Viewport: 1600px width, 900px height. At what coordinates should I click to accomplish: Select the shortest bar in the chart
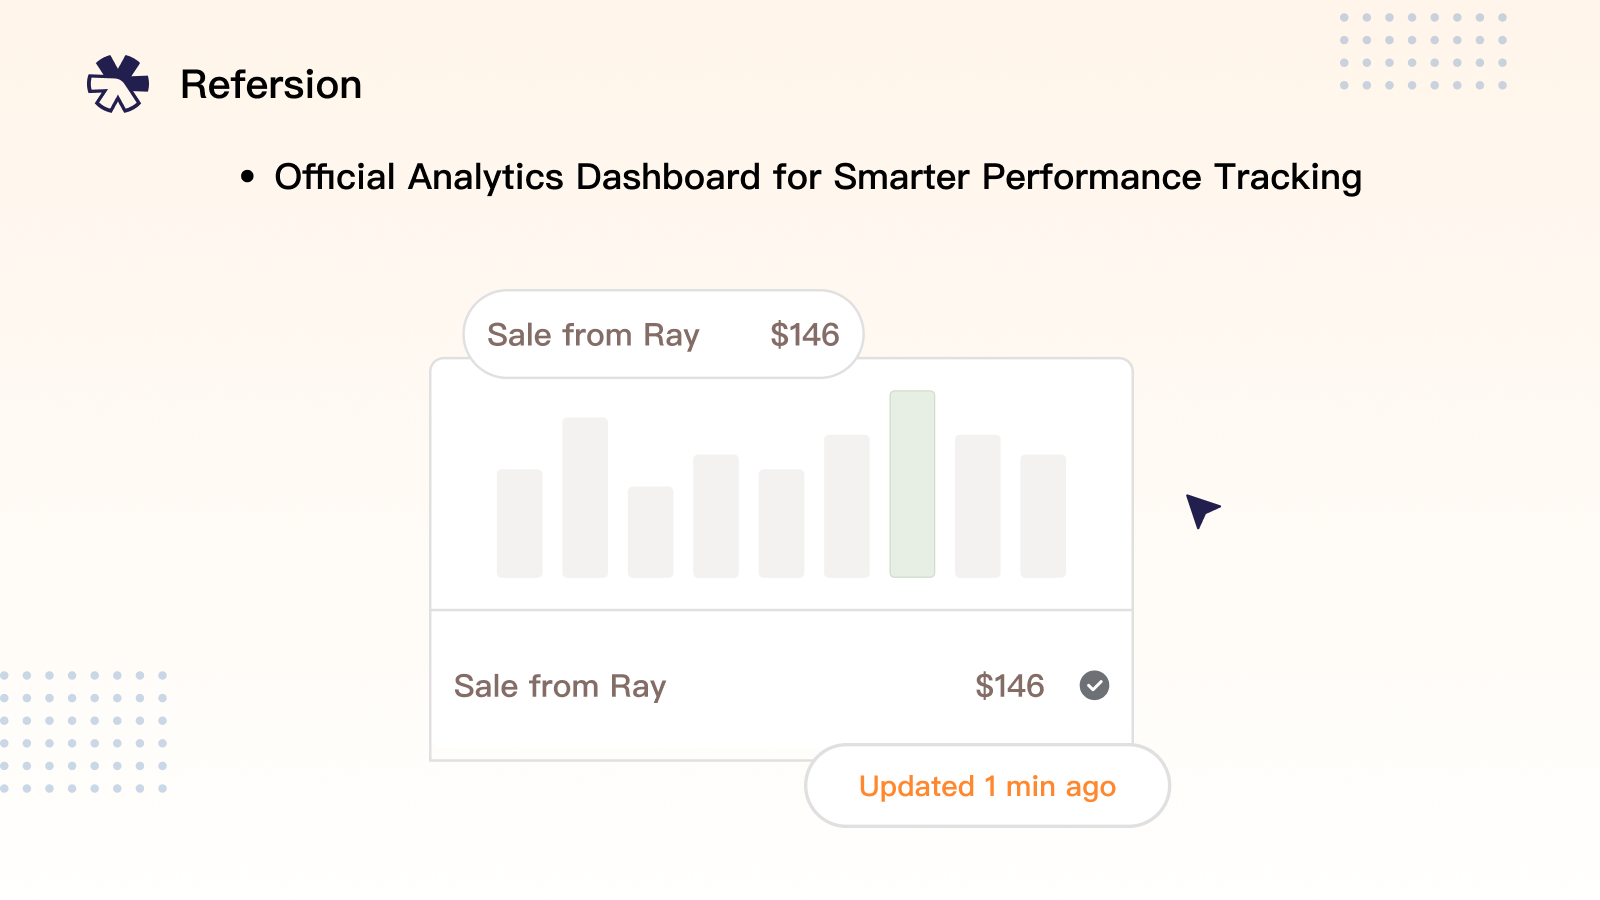pyautogui.click(x=650, y=532)
